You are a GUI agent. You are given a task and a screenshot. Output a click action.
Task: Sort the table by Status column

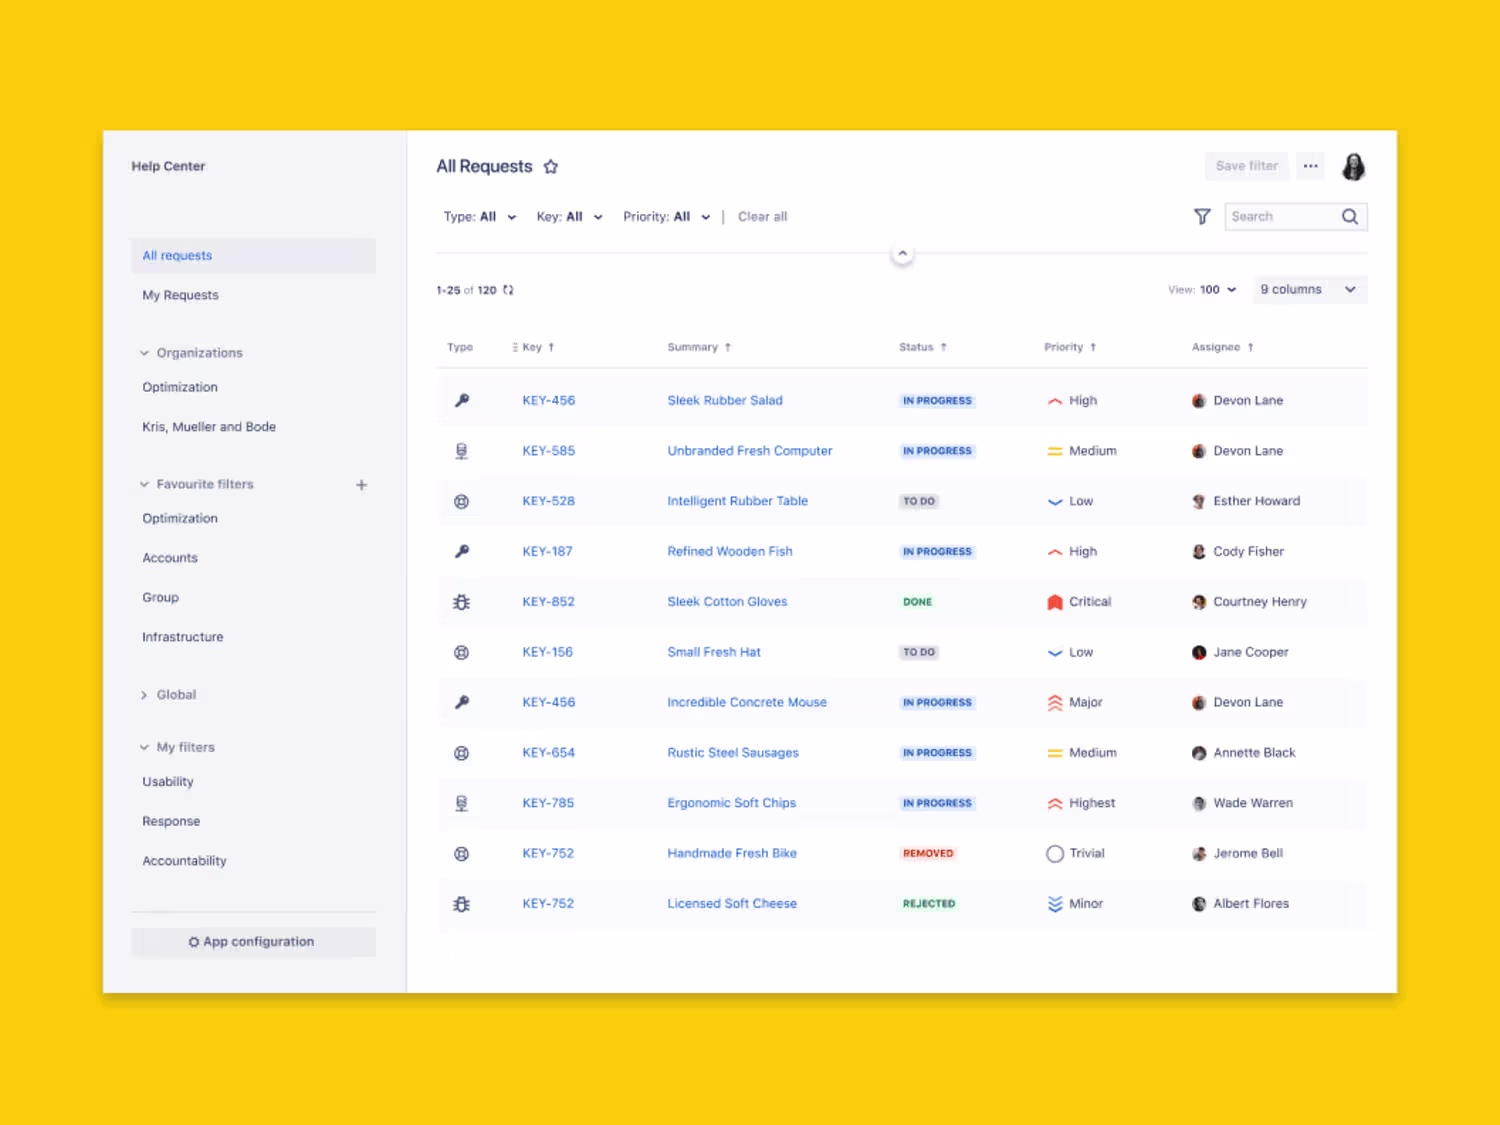(922, 347)
